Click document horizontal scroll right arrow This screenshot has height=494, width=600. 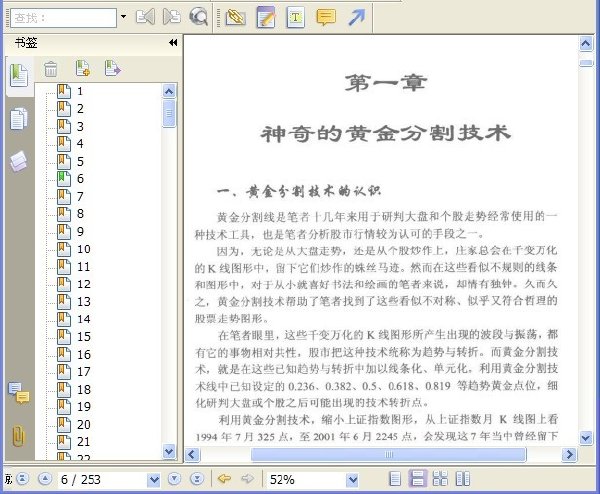click(569, 454)
